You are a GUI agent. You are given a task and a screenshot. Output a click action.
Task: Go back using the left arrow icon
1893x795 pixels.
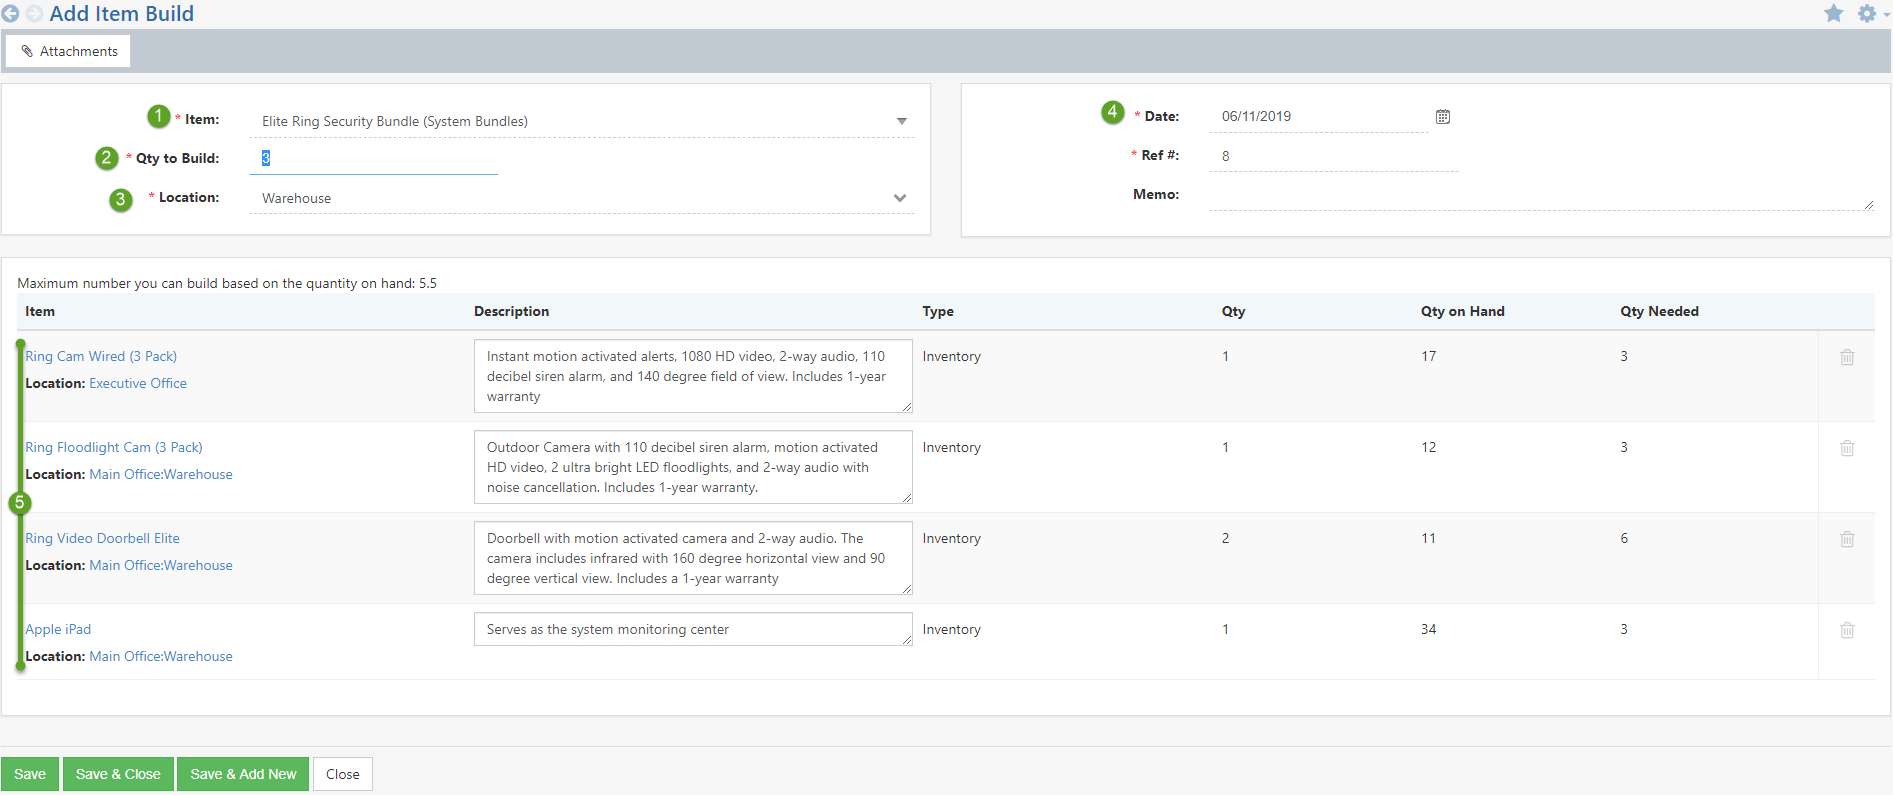coord(10,14)
